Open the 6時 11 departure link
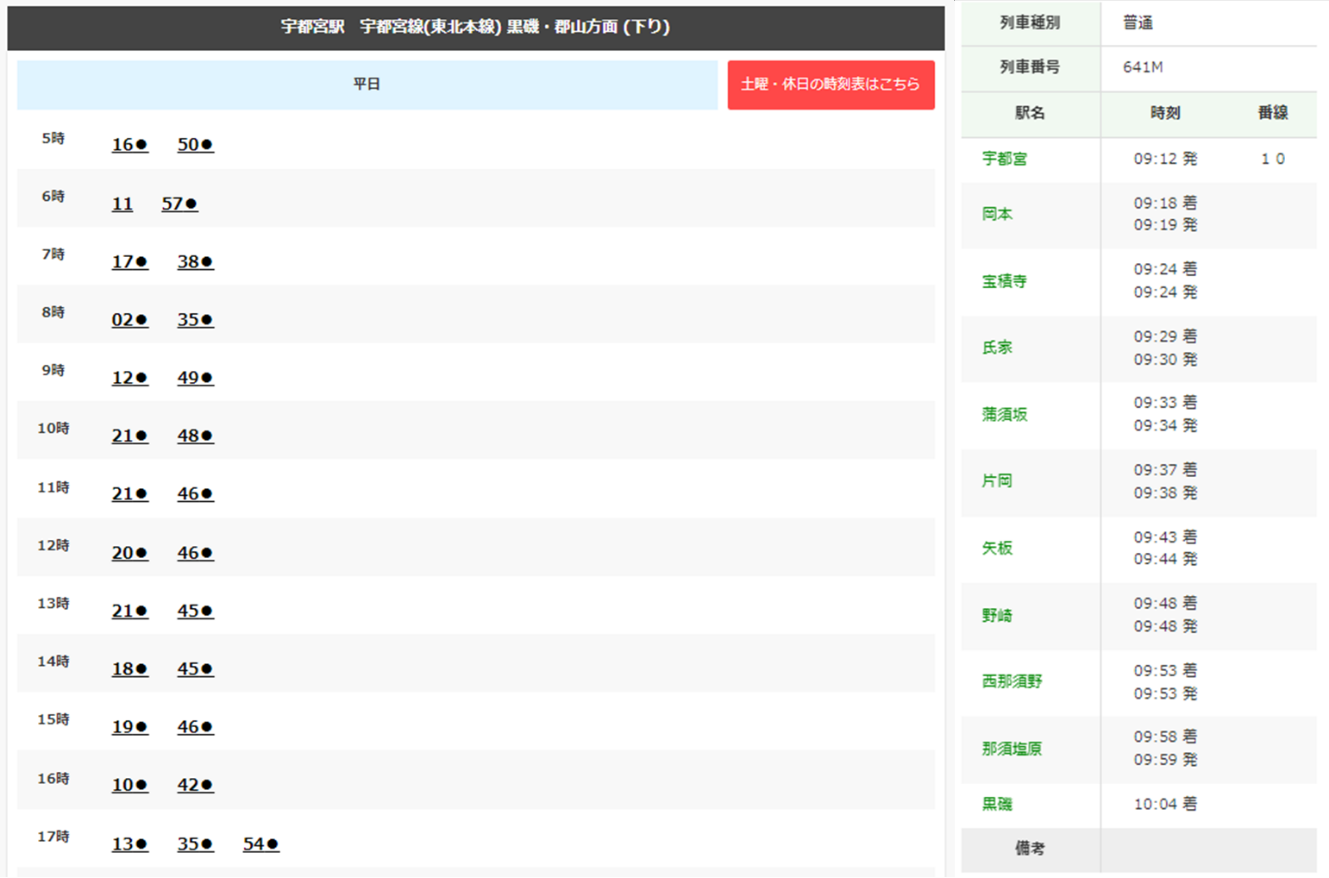The width and height of the screenshot is (1329, 878). pos(122,204)
